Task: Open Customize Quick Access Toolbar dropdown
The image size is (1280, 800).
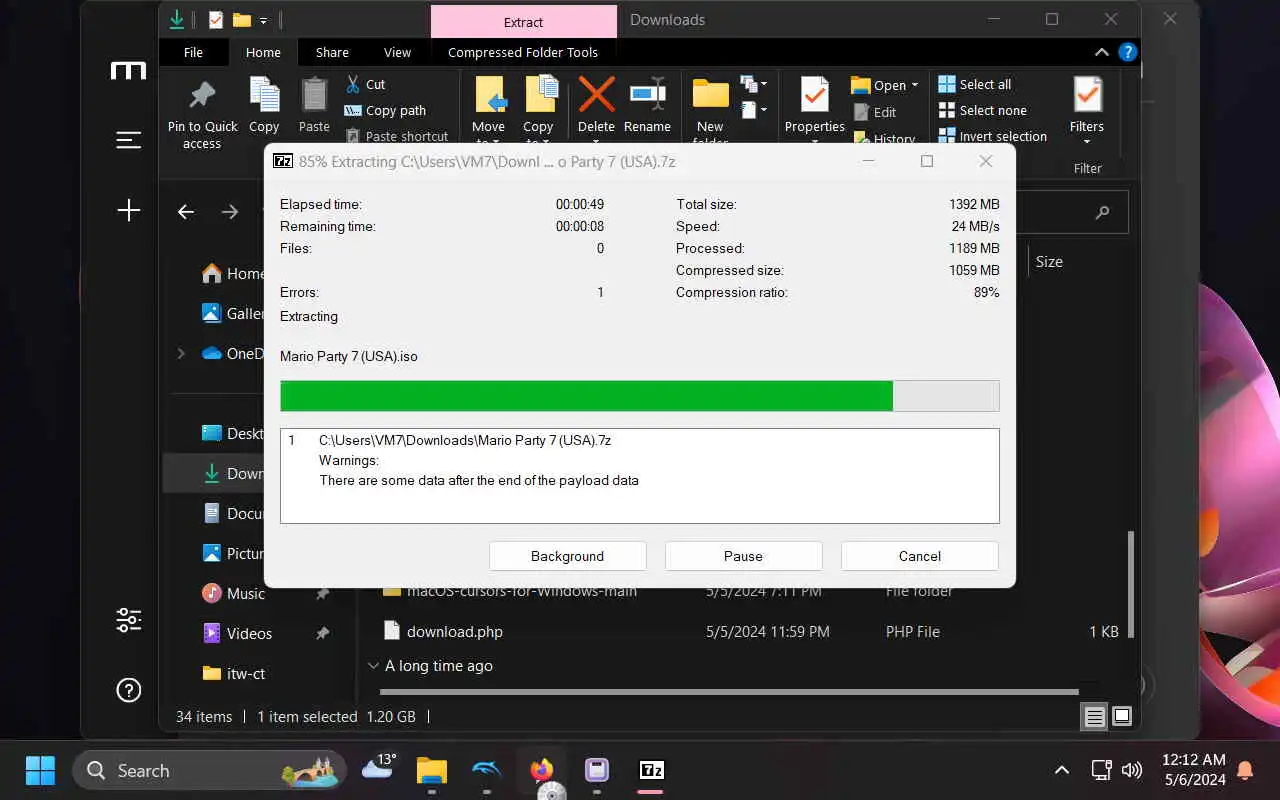Action: (x=263, y=19)
